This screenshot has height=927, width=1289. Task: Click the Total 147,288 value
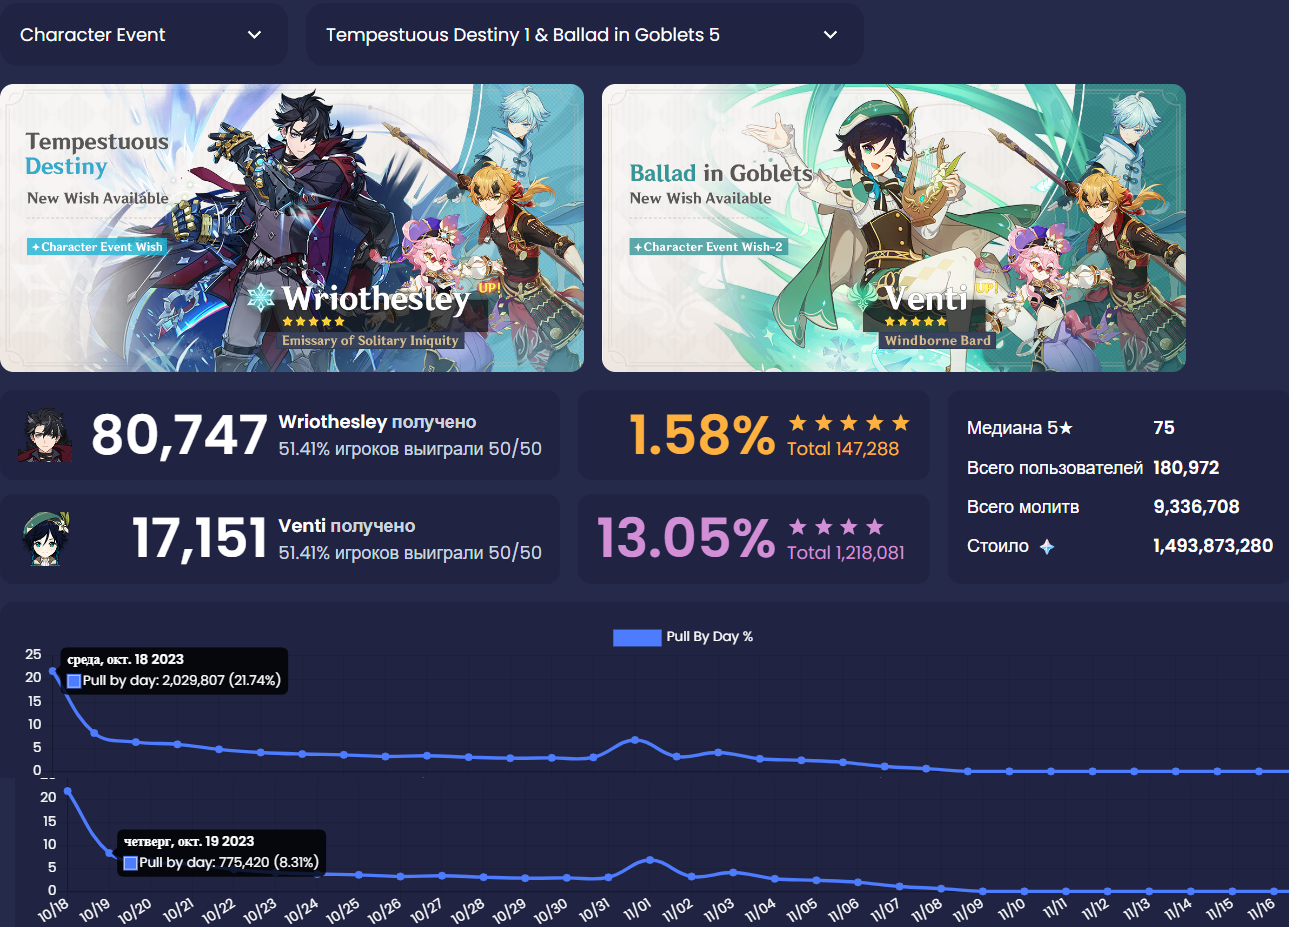[x=843, y=449]
